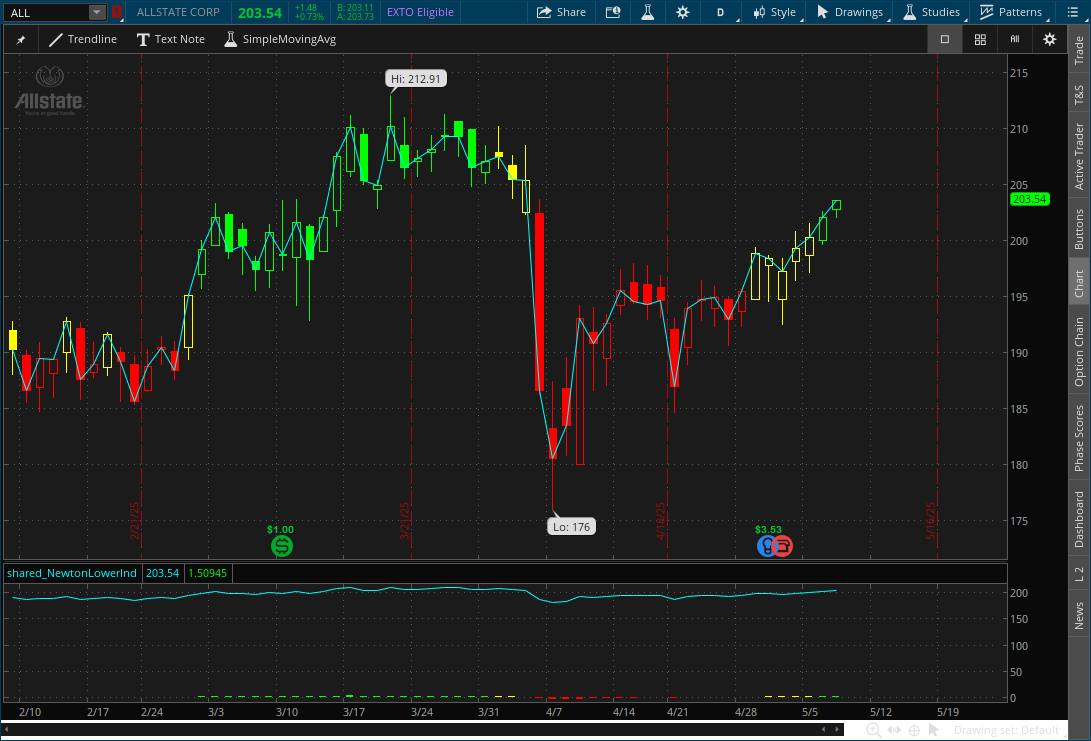Open the News sidebar tab
This screenshot has height=741, width=1091.
coord(1079,616)
